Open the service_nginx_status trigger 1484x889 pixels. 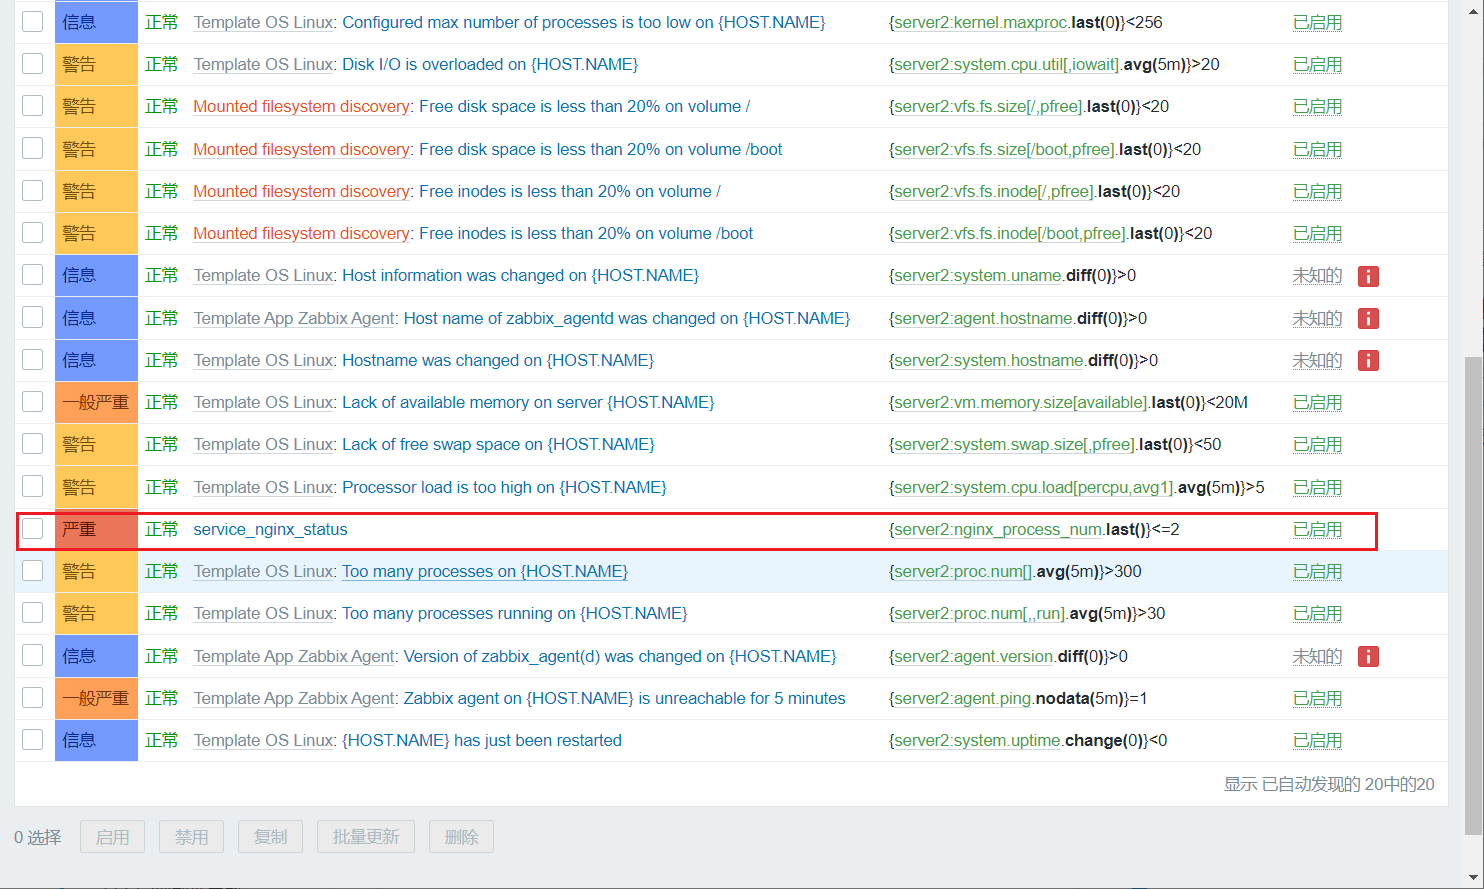[x=270, y=529]
